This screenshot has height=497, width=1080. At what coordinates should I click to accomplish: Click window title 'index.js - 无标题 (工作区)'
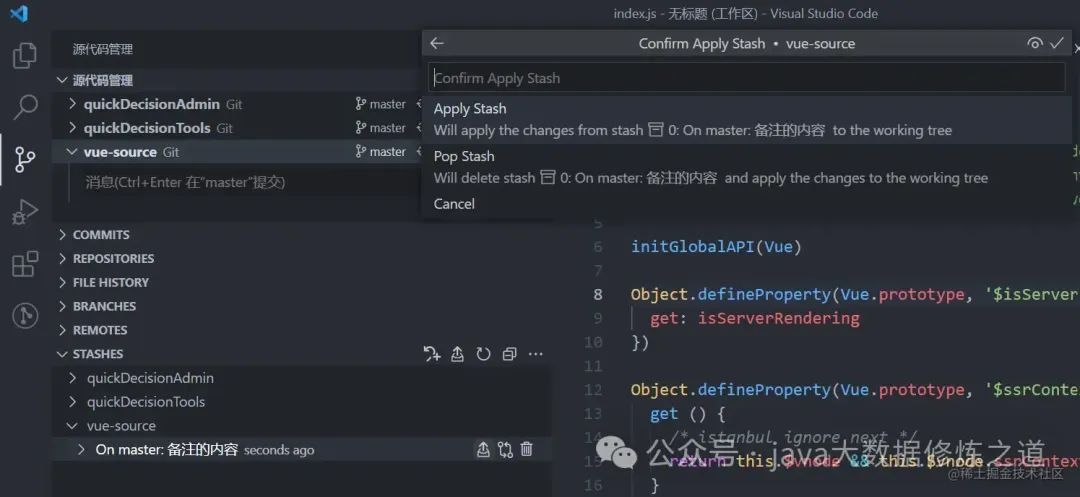685,13
